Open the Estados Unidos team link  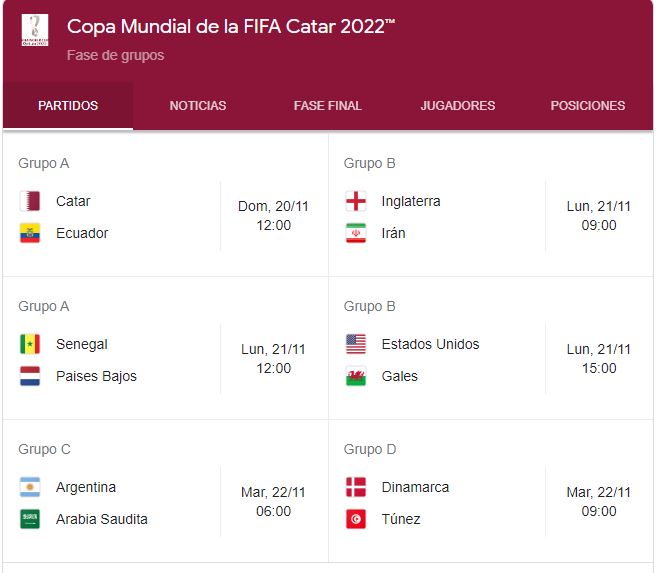(x=430, y=344)
